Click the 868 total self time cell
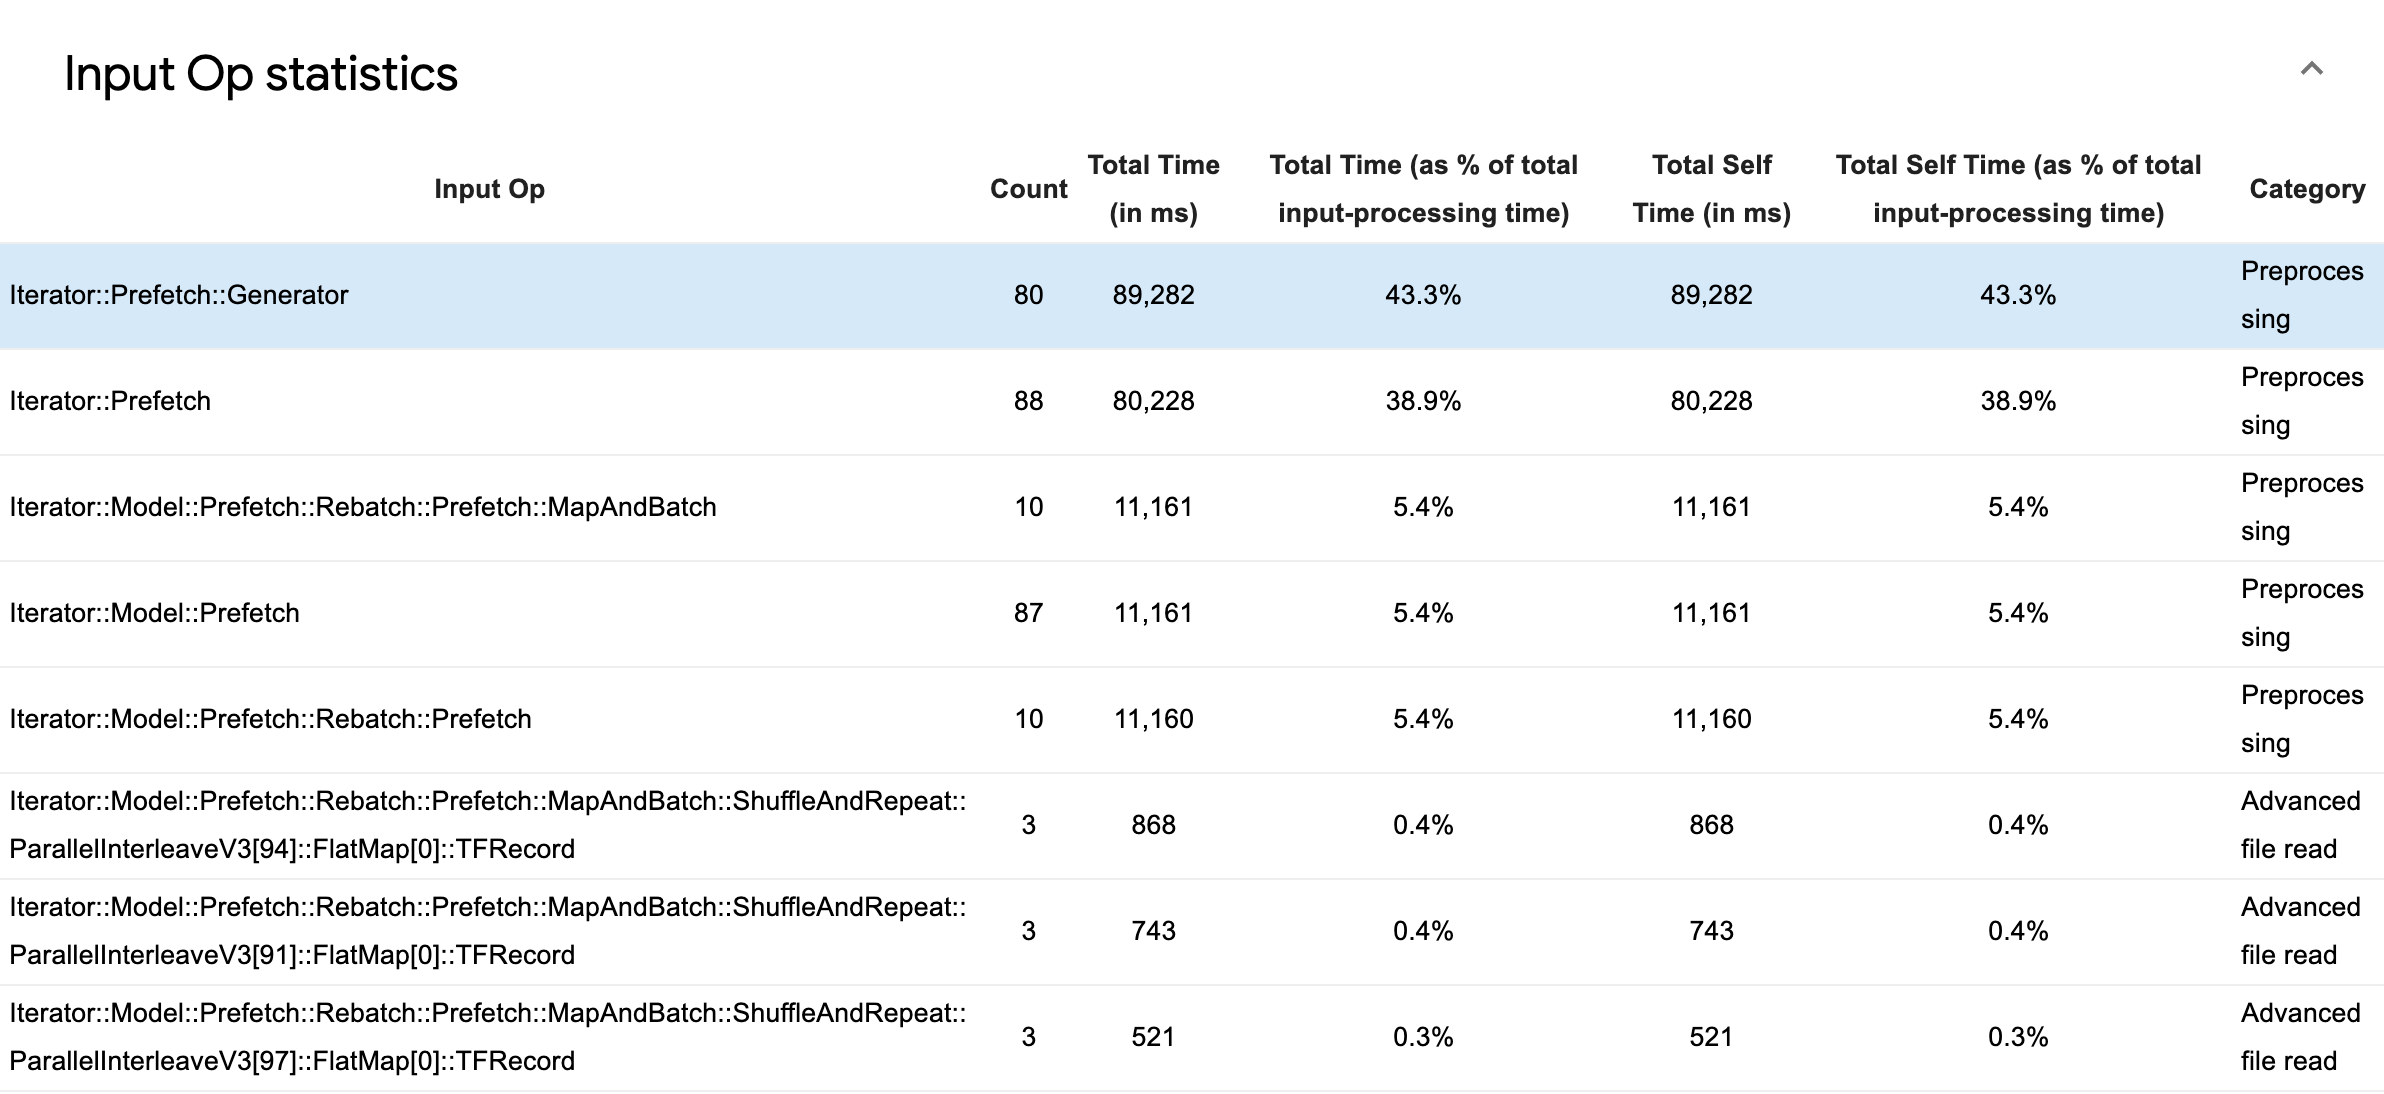This screenshot has width=2384, height=1094. (x=1711, y=825)
